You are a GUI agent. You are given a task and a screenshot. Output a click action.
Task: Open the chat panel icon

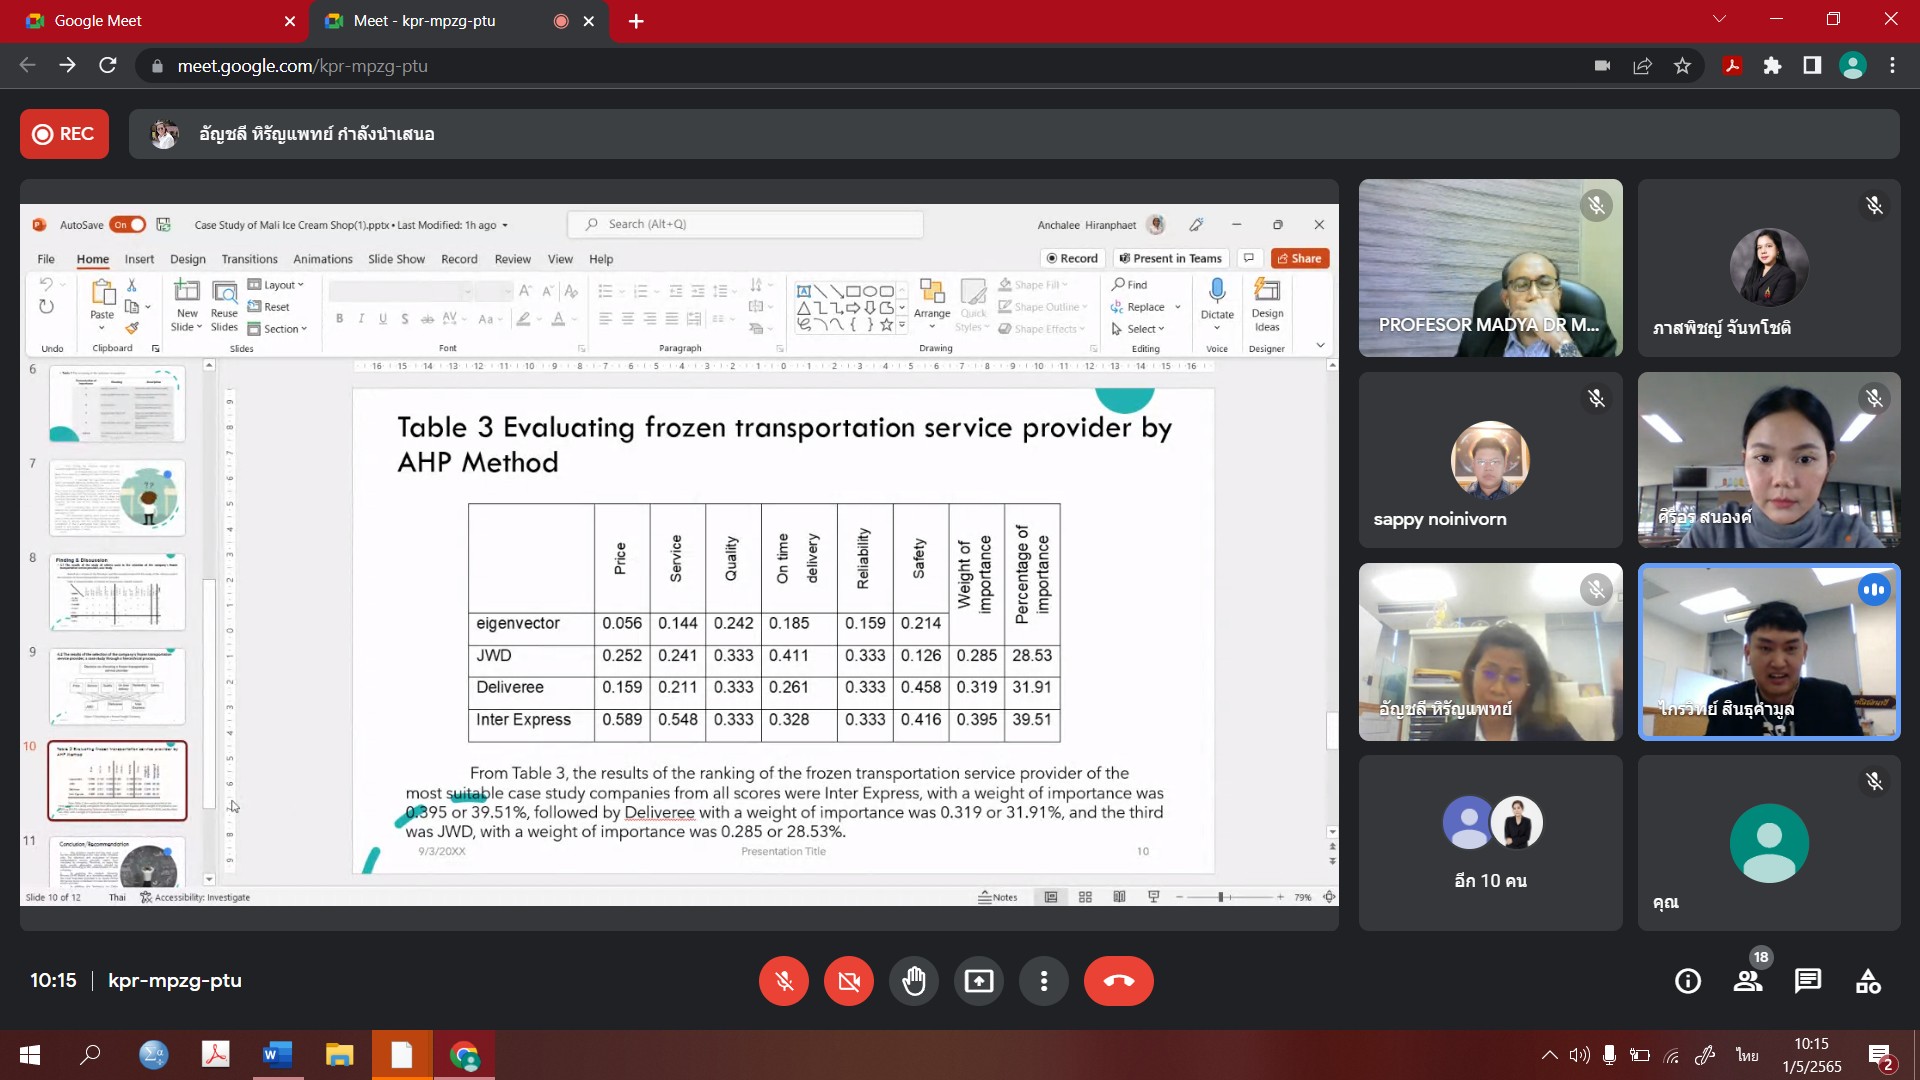1807,981
